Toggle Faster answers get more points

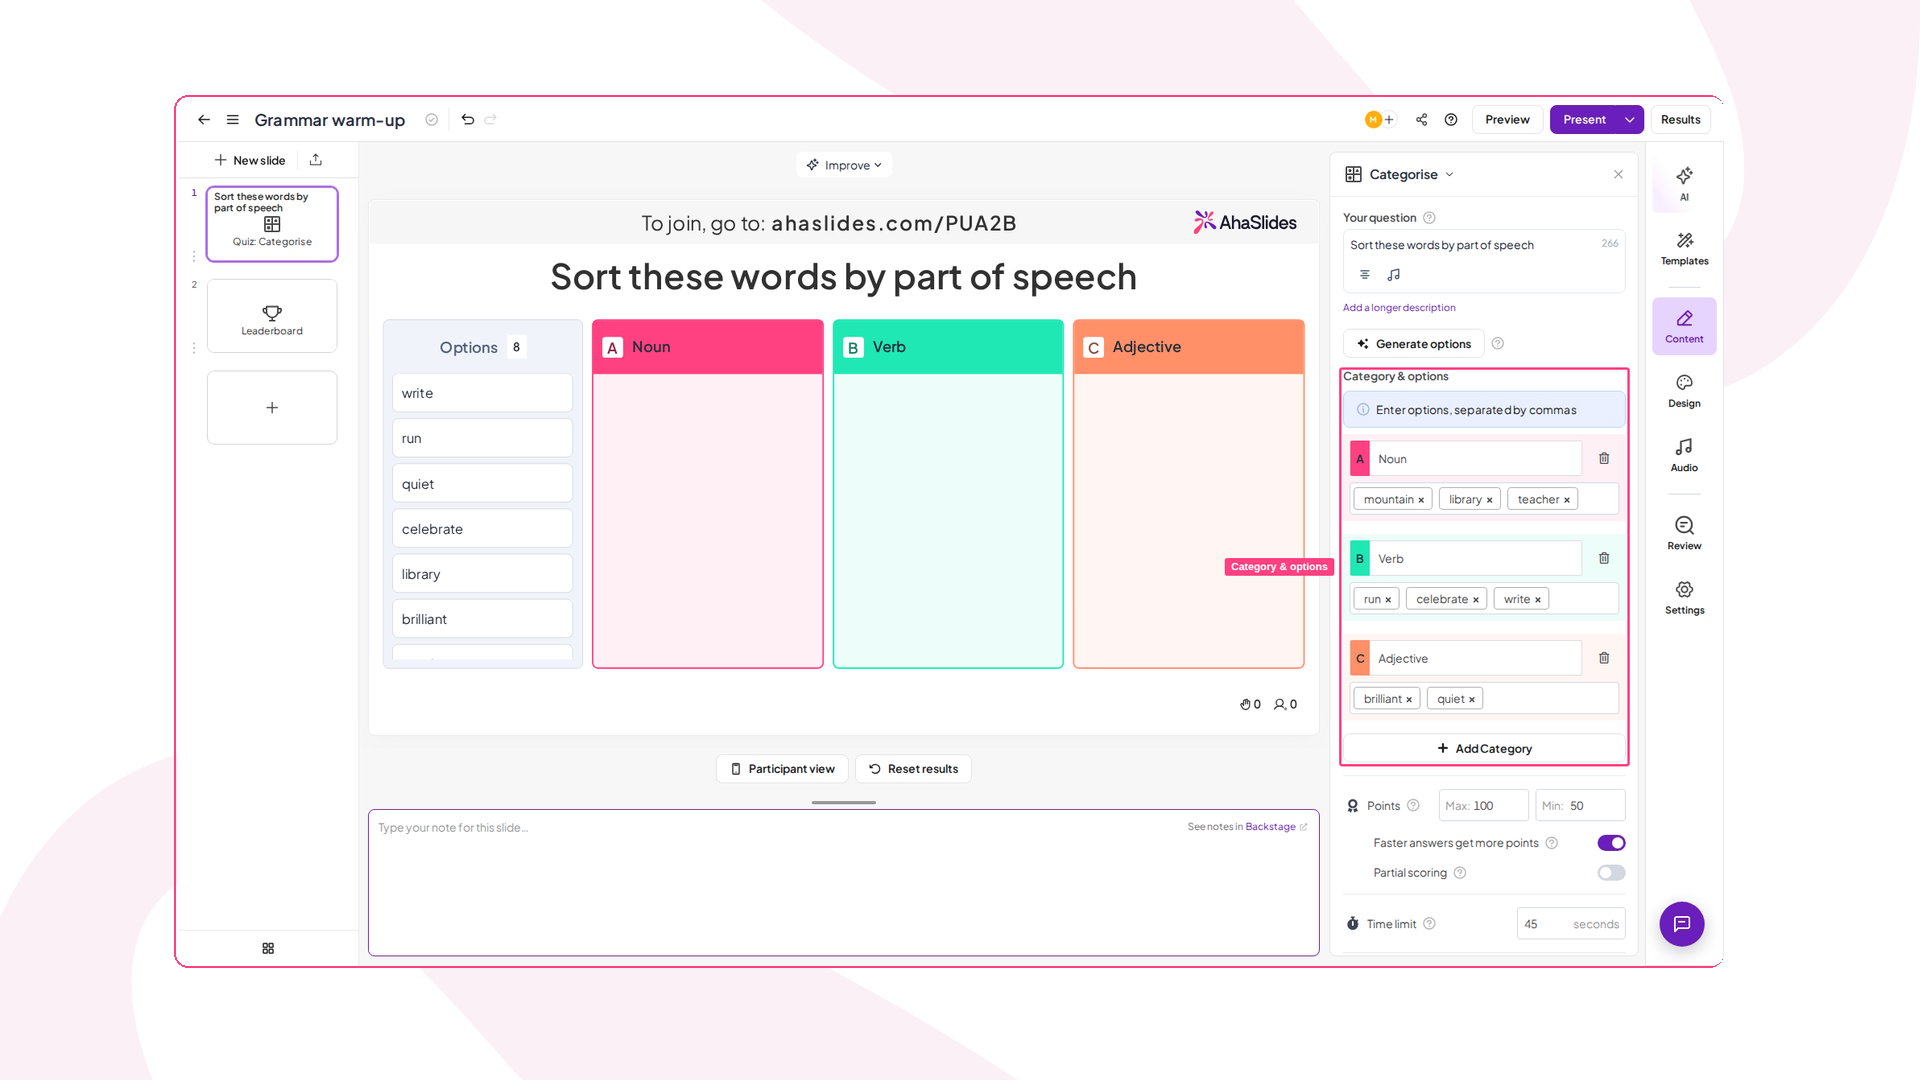pyautogui.click(x=1611, y=844)
